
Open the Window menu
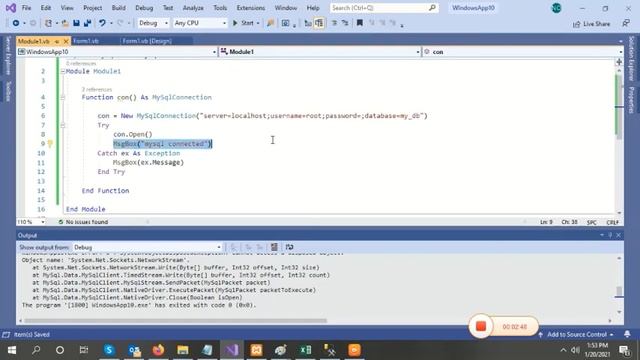(x=286, y=8)
